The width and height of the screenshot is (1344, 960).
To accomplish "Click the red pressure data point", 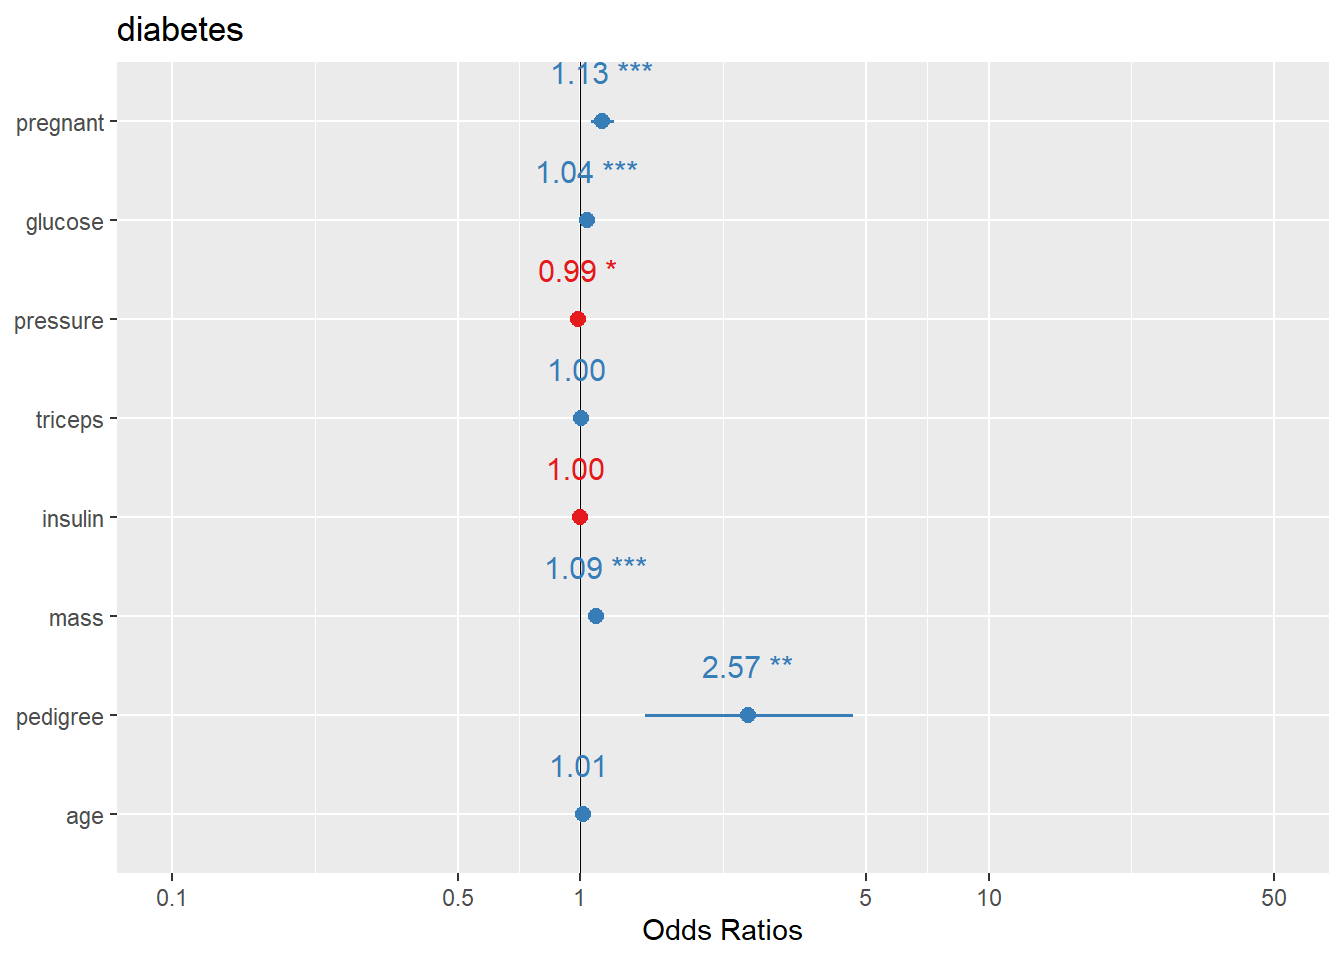I will coord(577,319).
